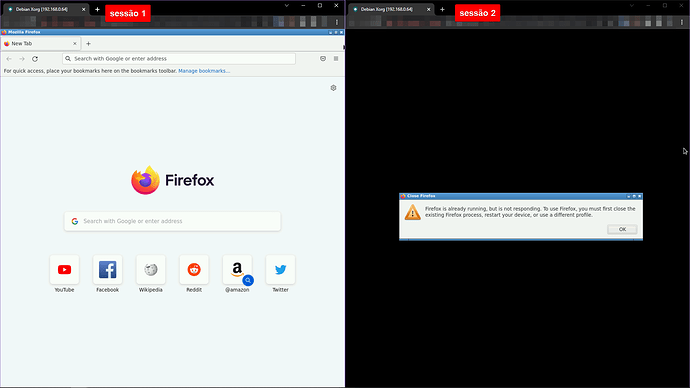Screen dimensions: 690x388
Task: Open the Facebook shortcut tile
Action: 107,269
